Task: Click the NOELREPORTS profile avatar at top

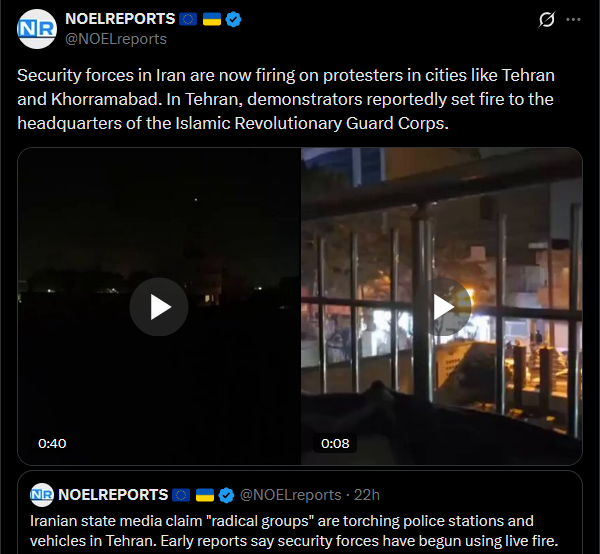Action: click(x=37, y=29)
